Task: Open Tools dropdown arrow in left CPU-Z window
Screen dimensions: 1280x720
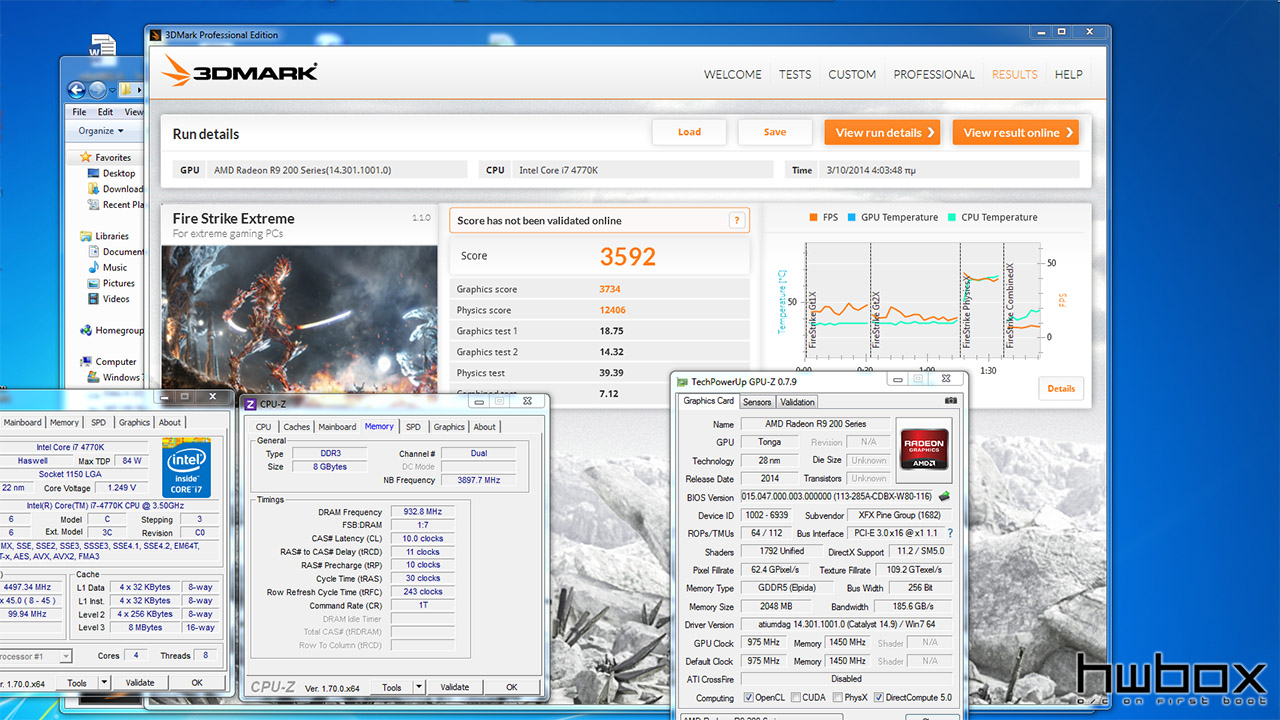Action: click(x=104, y=683)
